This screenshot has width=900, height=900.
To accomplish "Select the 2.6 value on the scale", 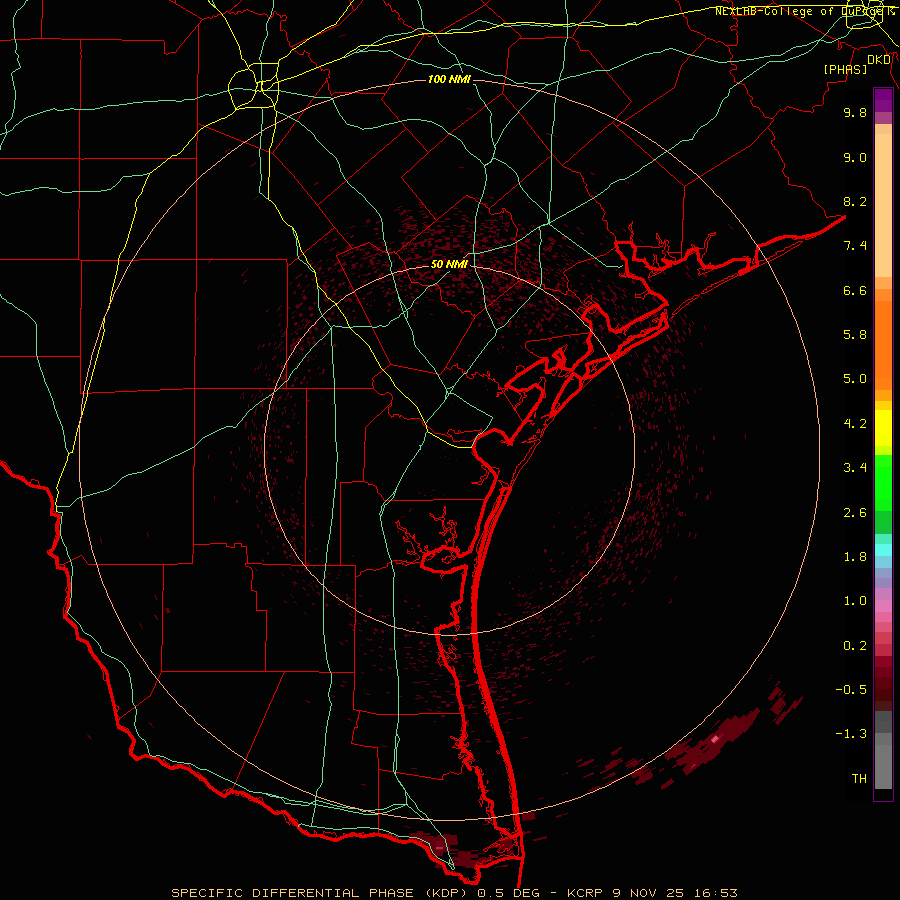I will pyautogui.click(x=855, y=513).
